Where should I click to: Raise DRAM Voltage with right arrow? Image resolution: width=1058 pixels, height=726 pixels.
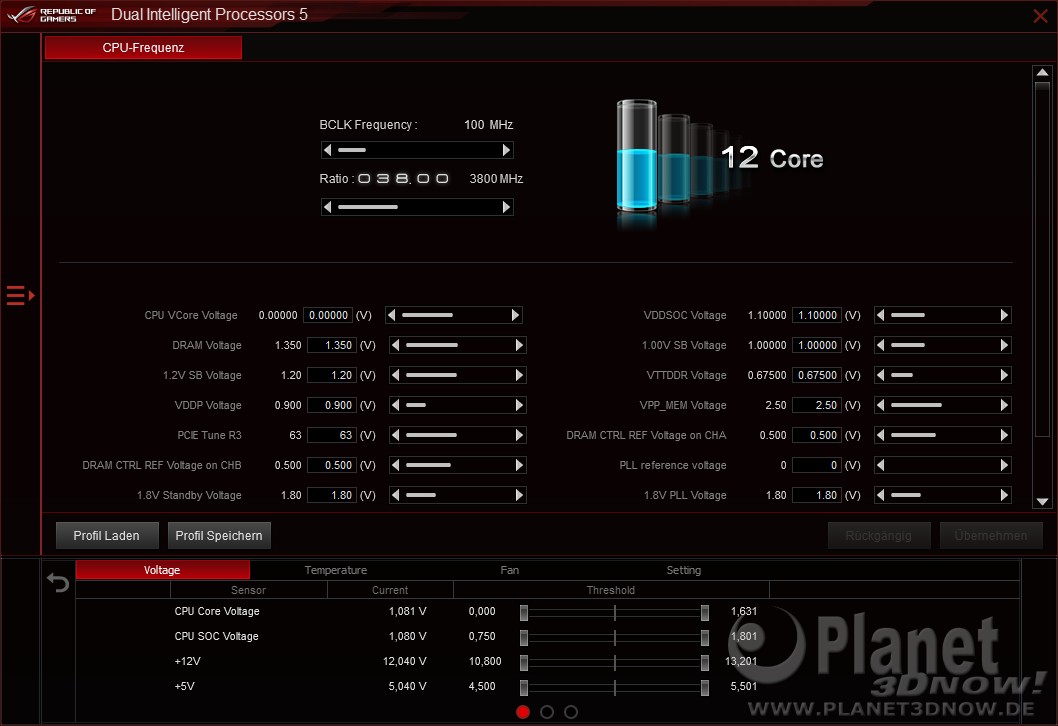click(519, 345)
